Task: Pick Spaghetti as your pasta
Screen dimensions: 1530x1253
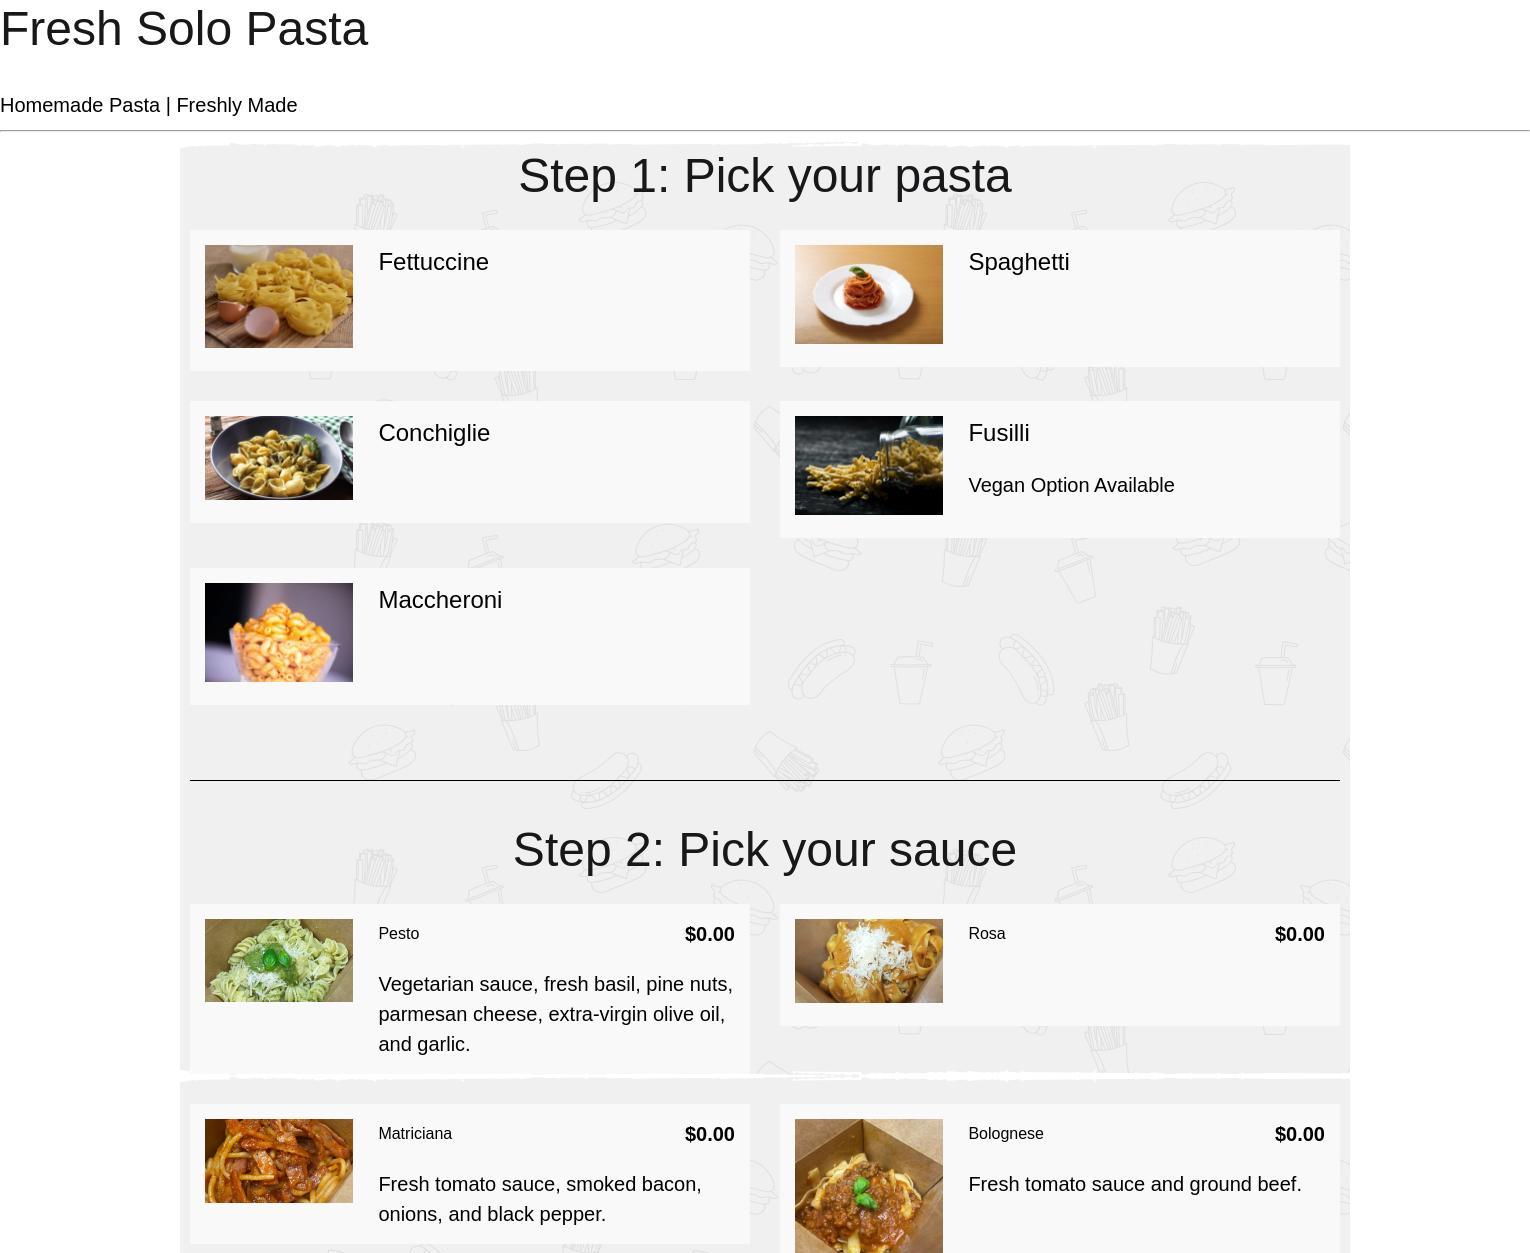Action: tap(1018, 262)
